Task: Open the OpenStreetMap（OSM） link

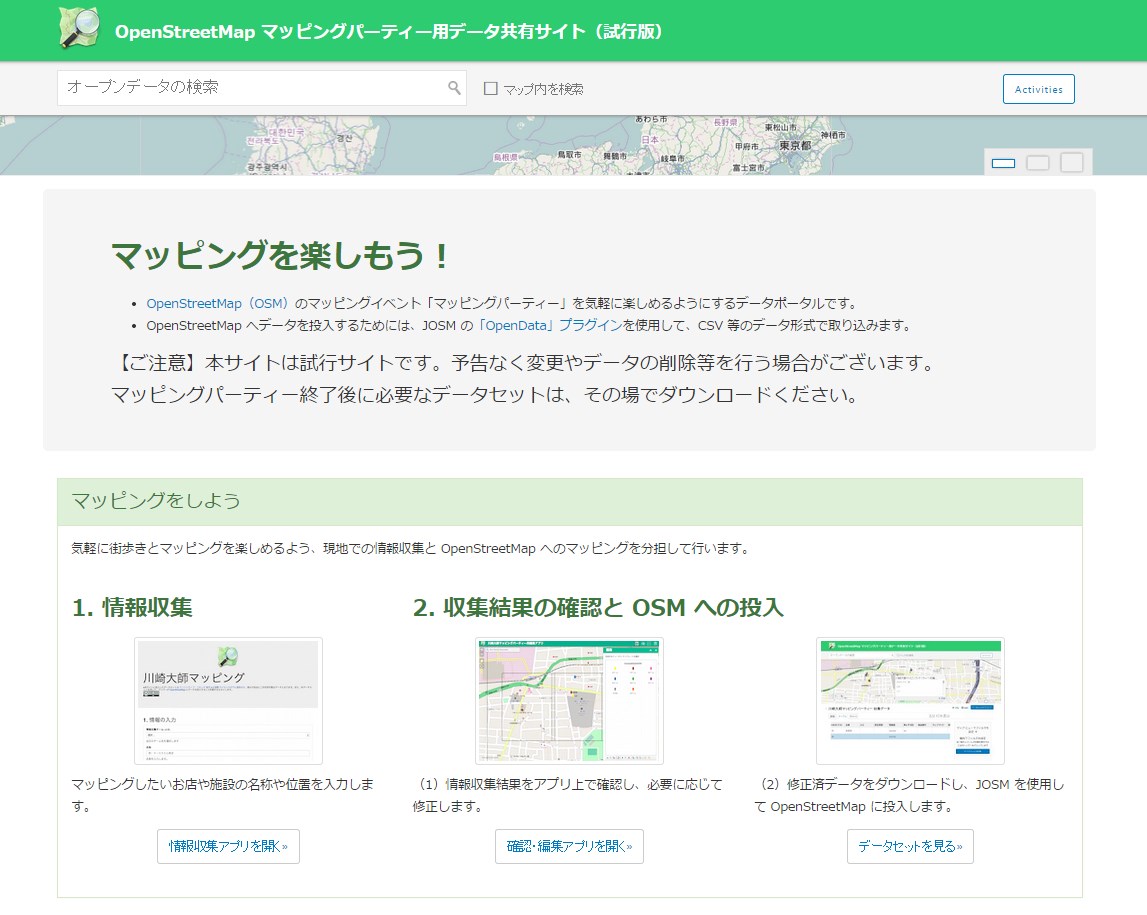Action: [x=218, y=303]
